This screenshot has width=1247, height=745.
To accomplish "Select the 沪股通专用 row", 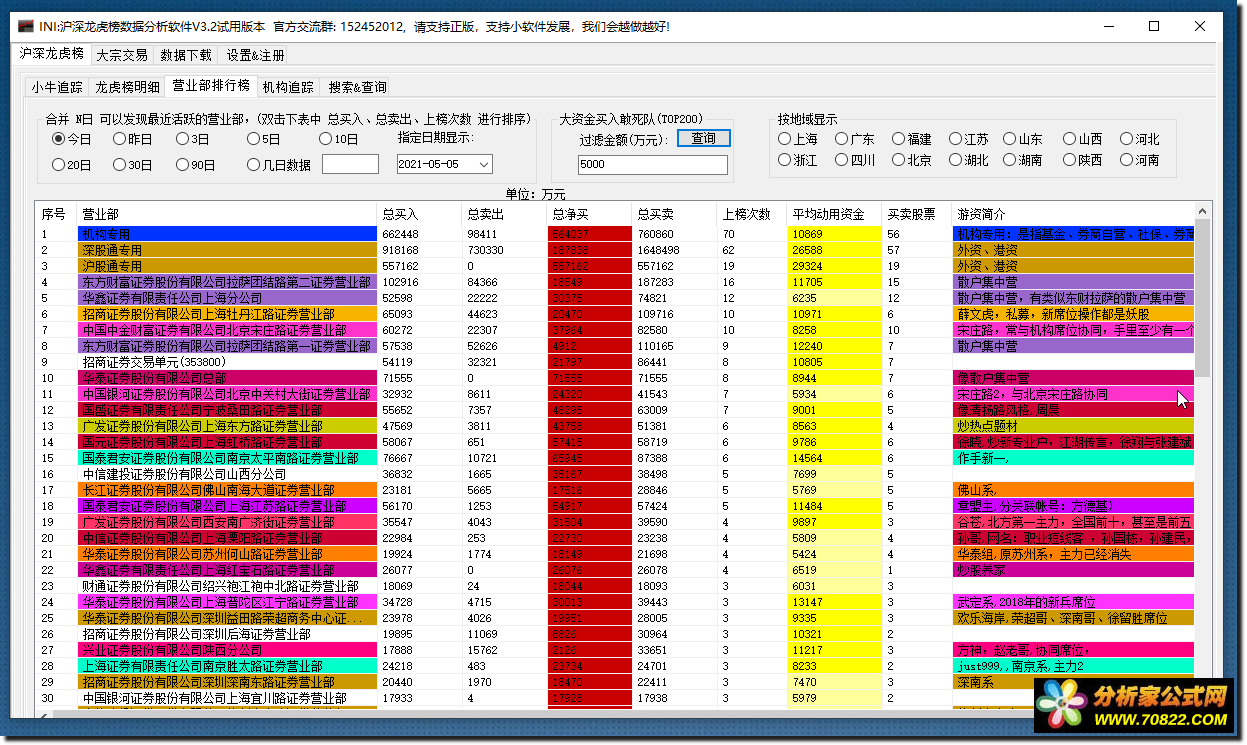I will (x=616, y=266).
